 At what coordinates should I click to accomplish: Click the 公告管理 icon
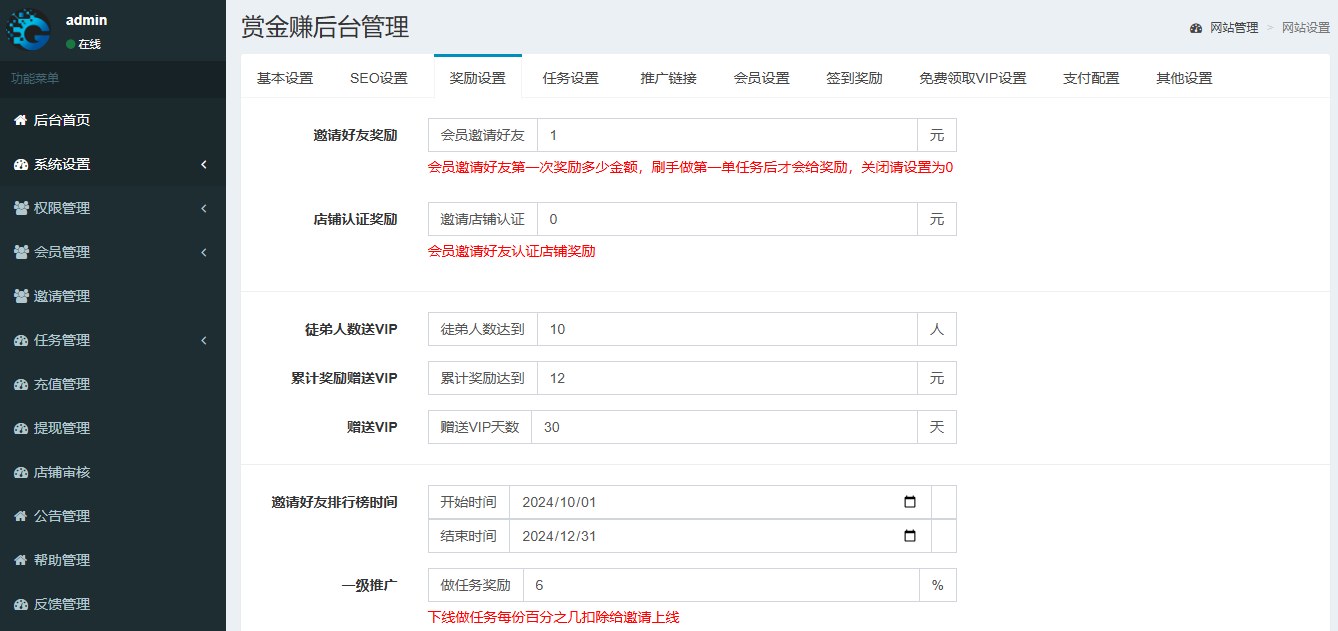click(x=19, y=516)
